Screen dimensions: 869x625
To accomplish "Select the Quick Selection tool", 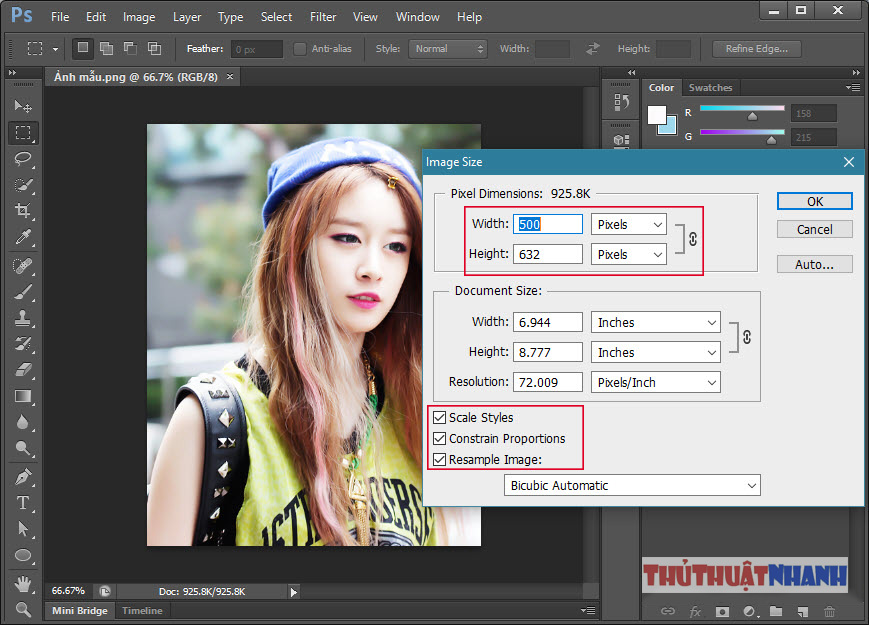I will (23, 185).
